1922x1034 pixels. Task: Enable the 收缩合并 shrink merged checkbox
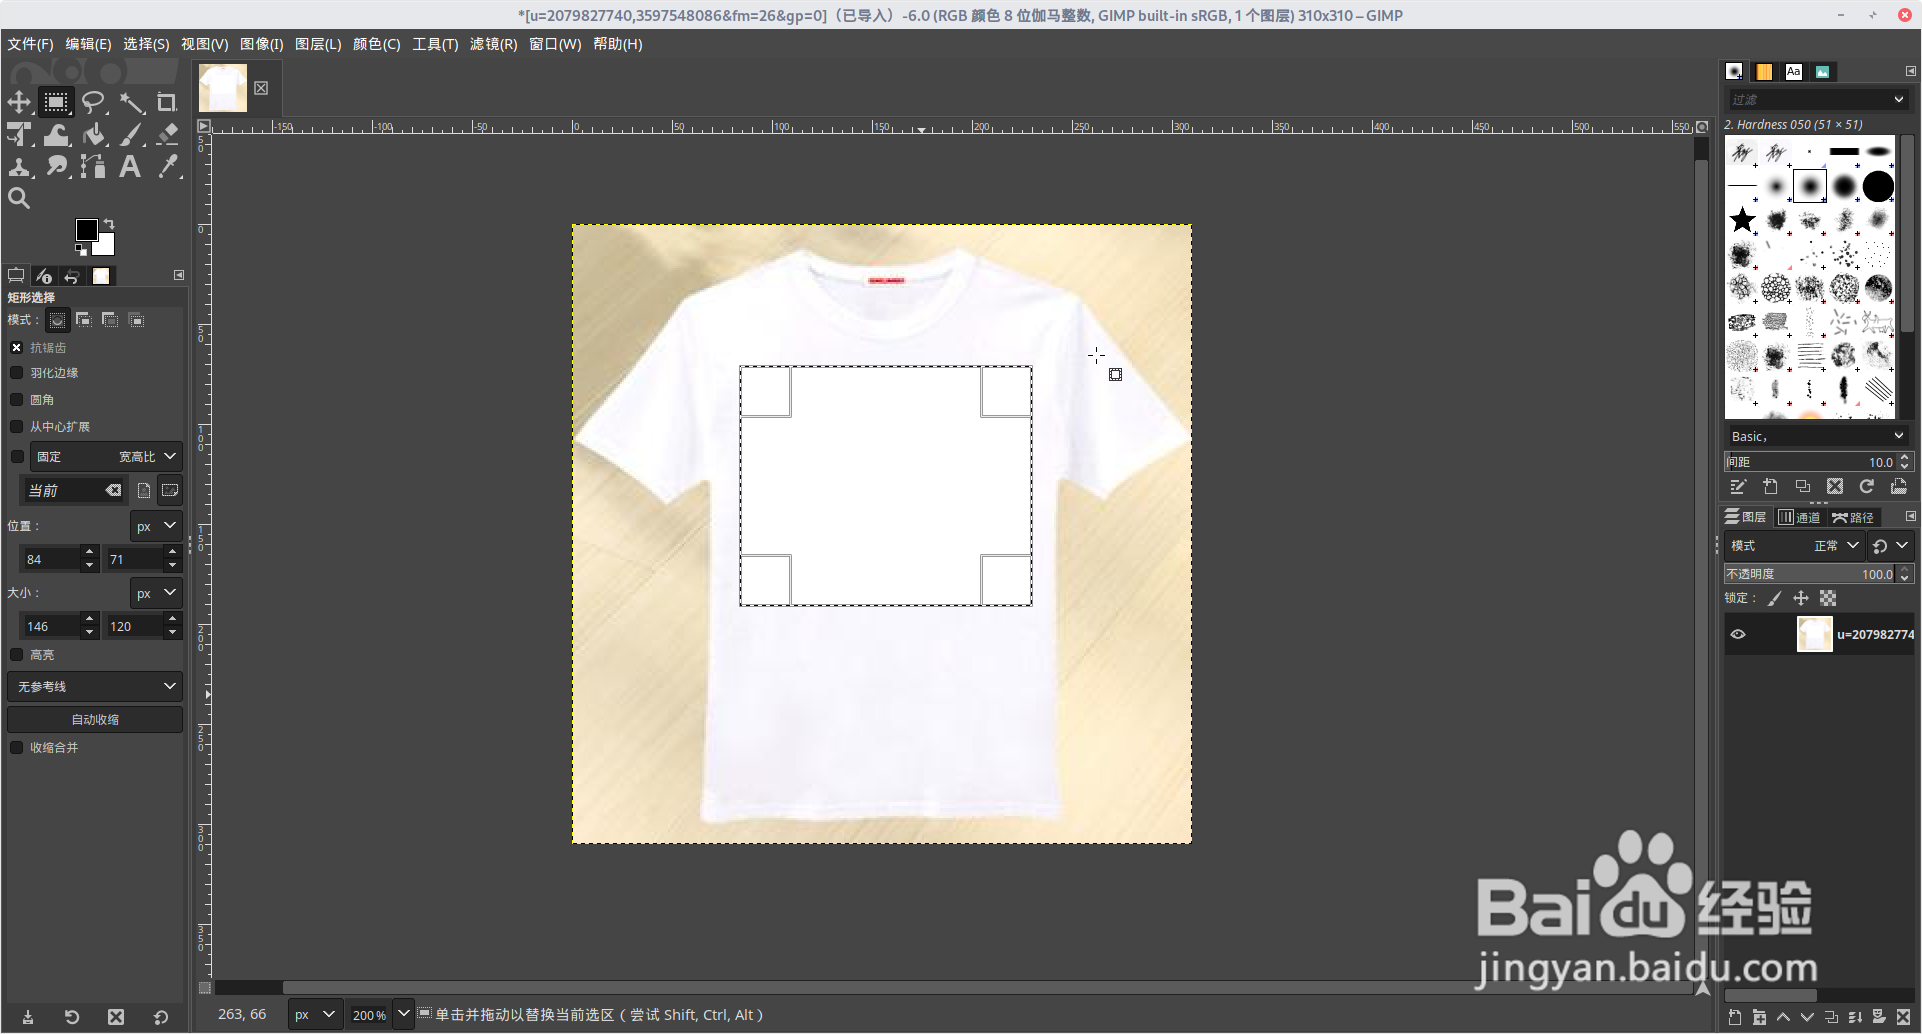point(17,748)
